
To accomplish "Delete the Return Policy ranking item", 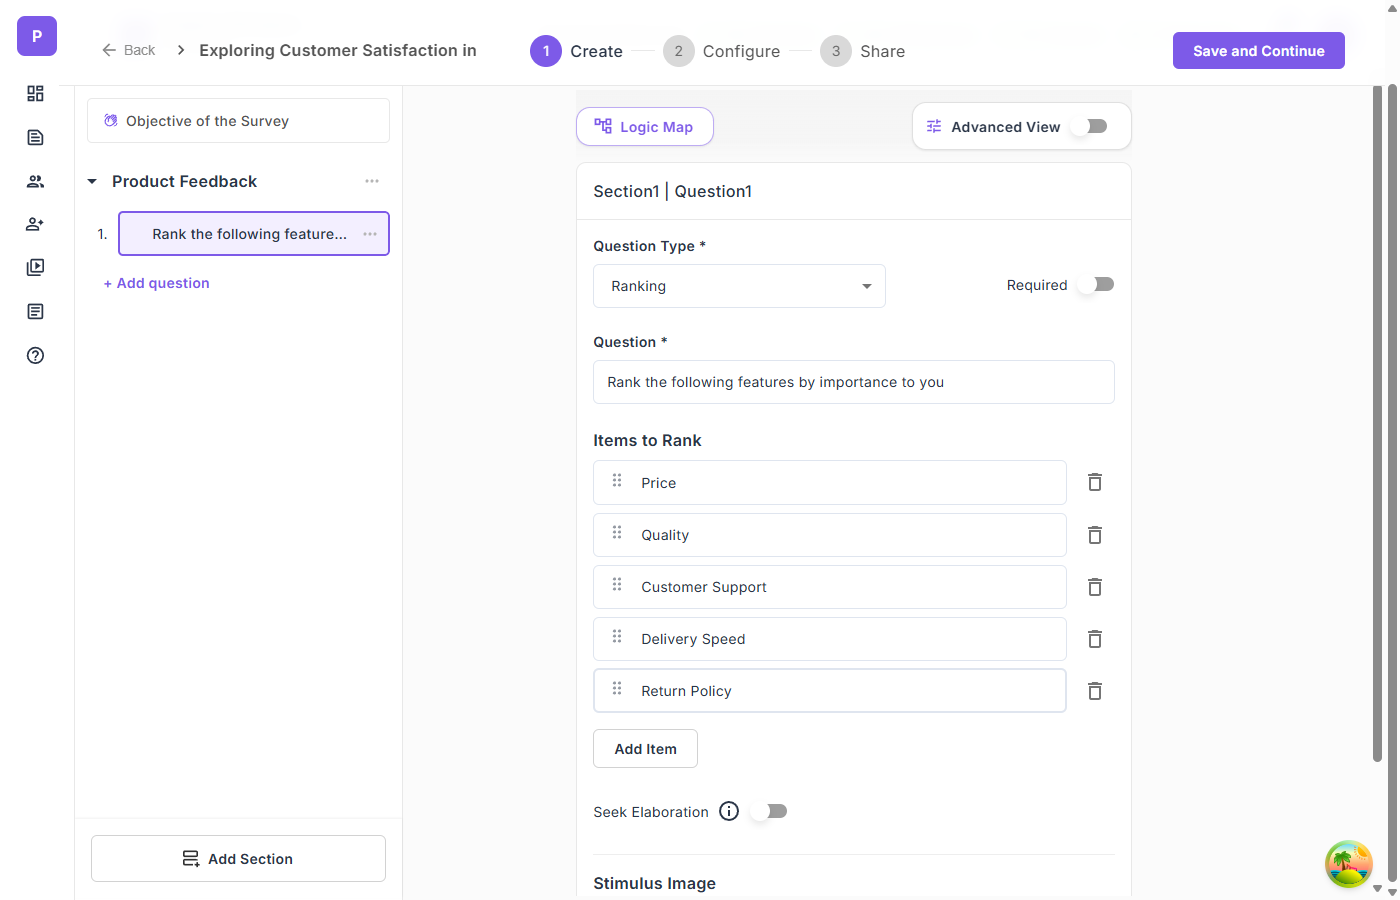I will [x=1095, y=691].
